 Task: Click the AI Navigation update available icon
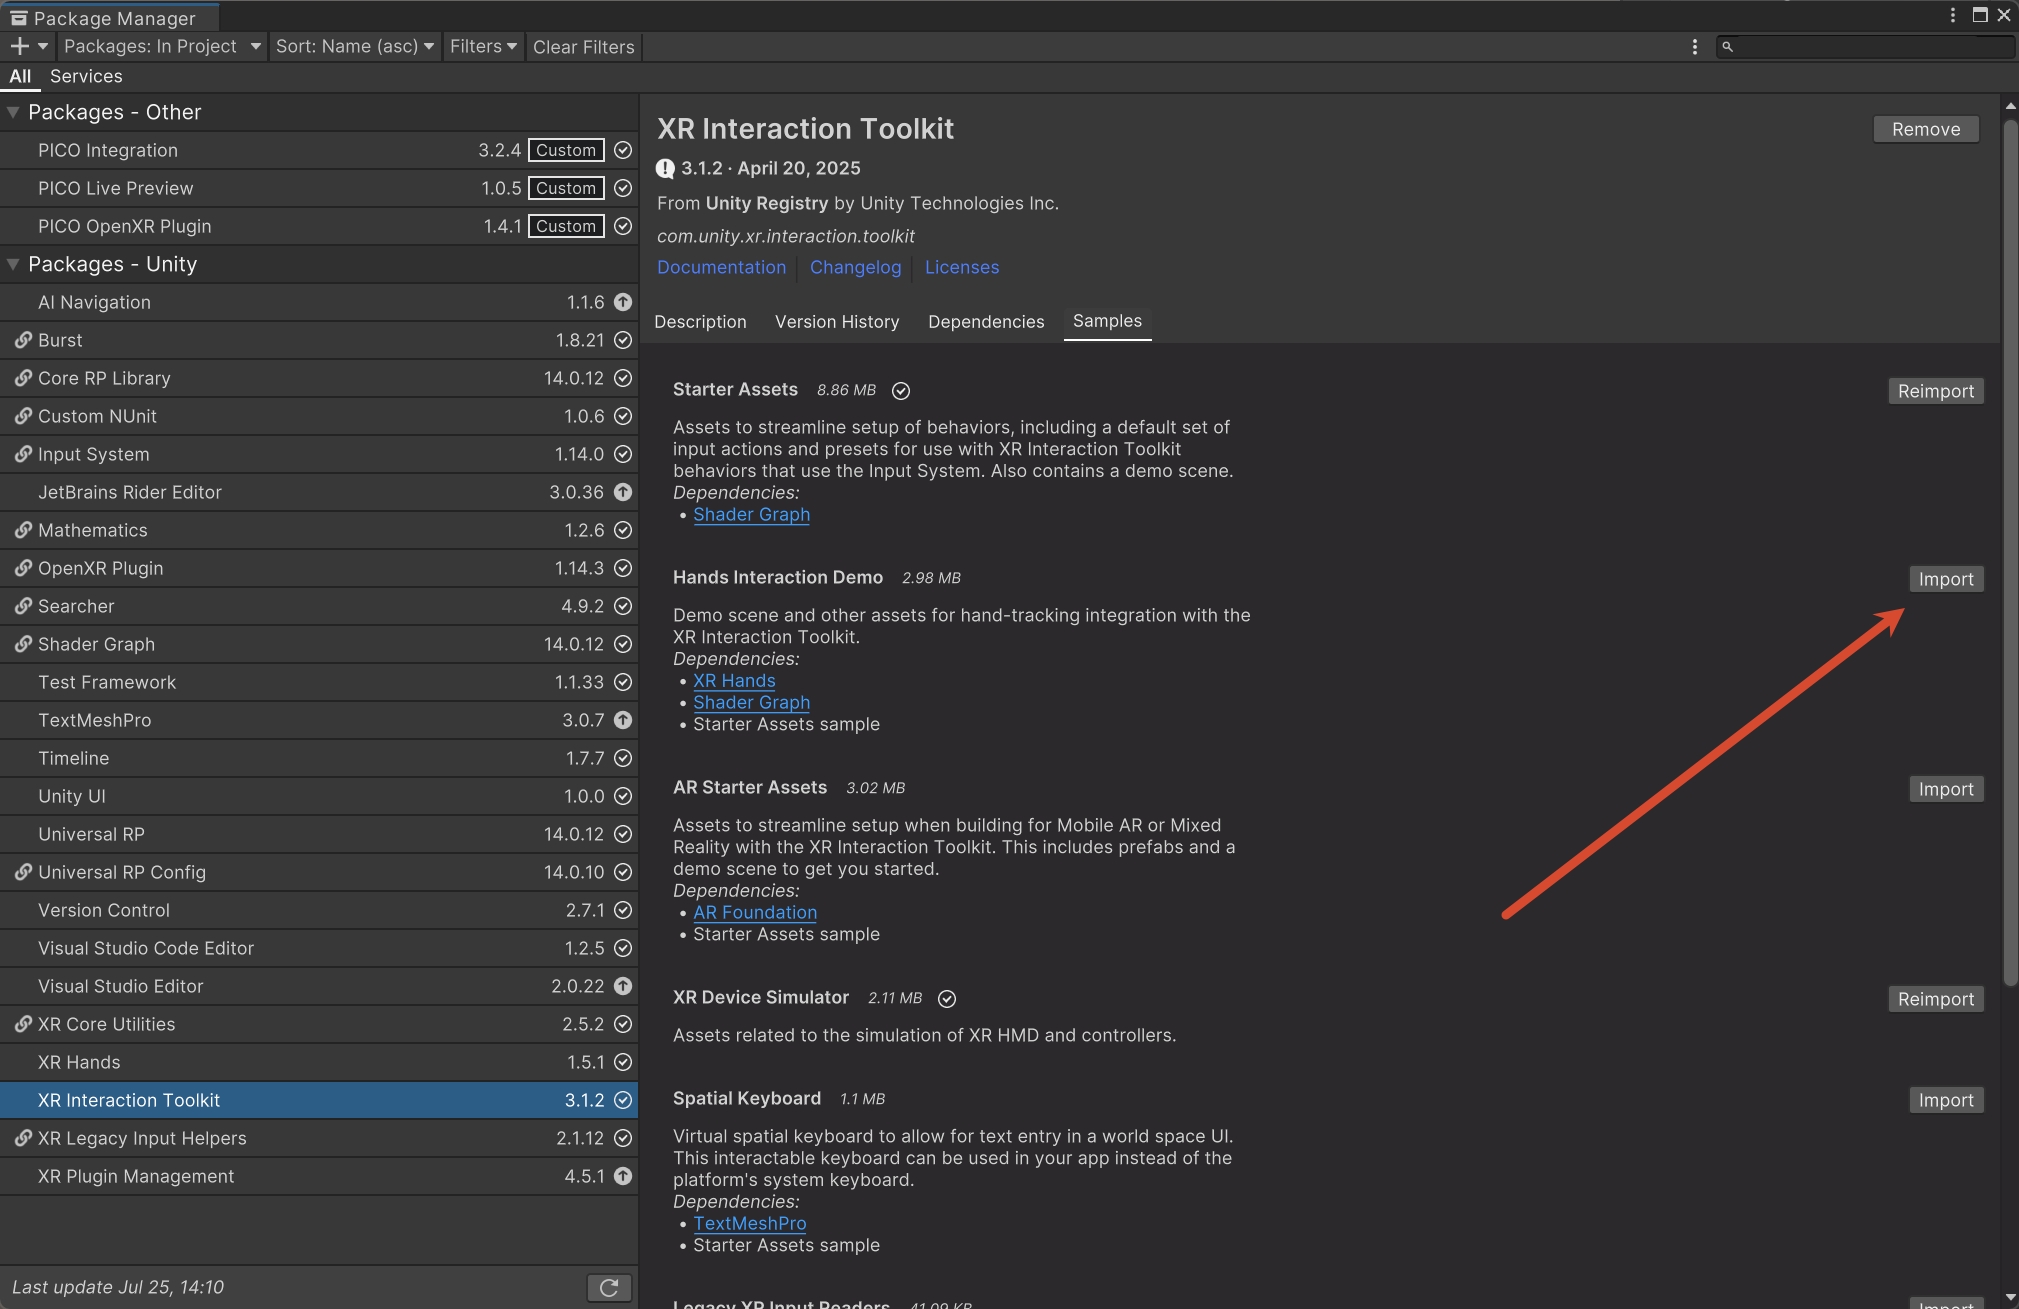(x=623, y=302)
